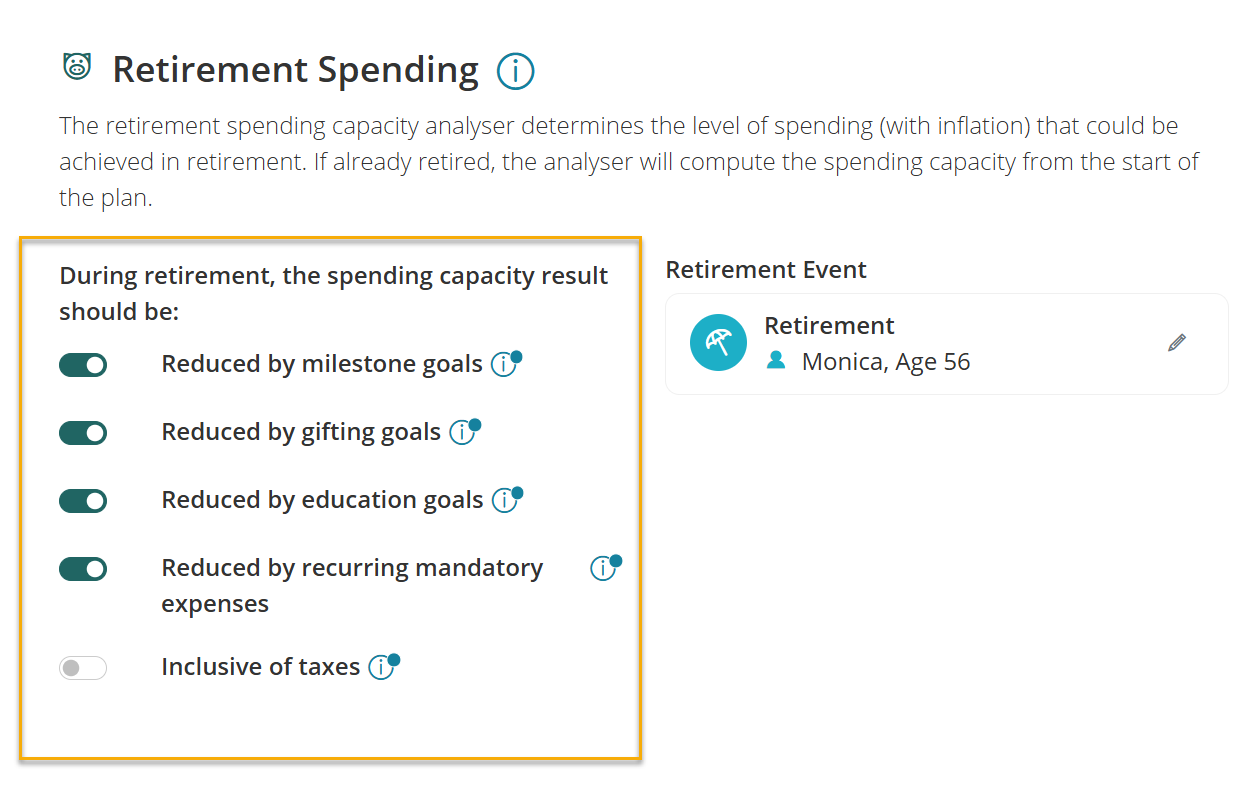Disable Reduced by milestone goals toggle
The width and height of the screenshot is (1245, 797).
(83, 365)
